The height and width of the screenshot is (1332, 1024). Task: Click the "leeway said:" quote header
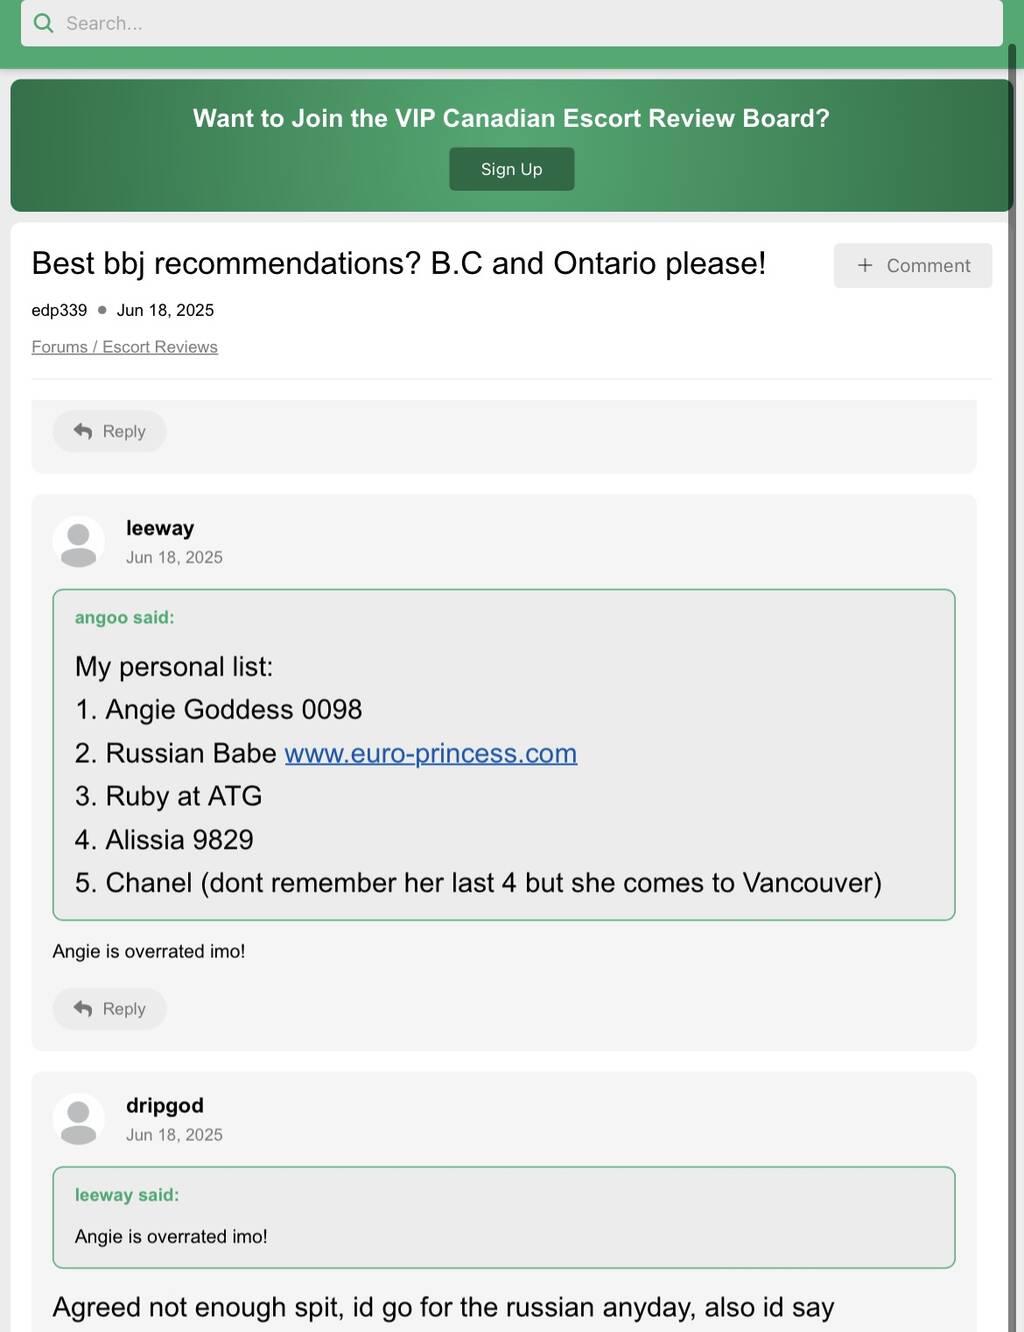click(x=127, y=1195)
